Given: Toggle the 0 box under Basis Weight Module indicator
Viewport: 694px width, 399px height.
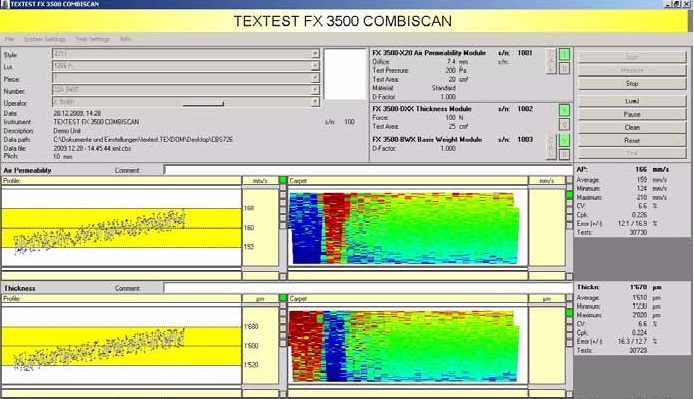Looking at the screenshot, I should tap(564, 155).
